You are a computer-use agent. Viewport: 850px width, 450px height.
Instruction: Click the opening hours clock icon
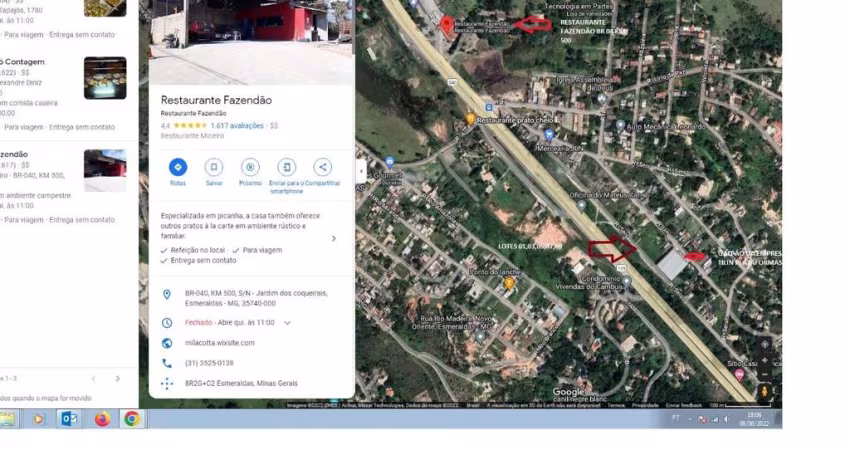click(167, 323)
